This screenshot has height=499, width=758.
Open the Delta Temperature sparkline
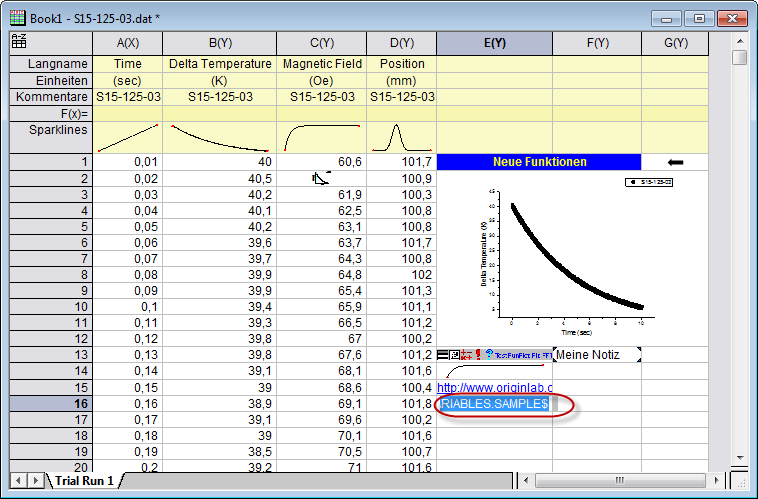coord(219,138)
